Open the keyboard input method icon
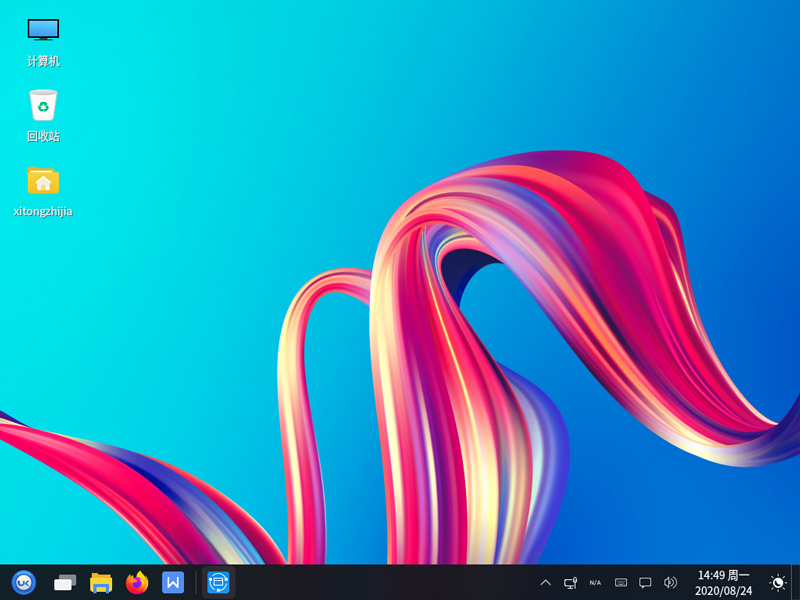800x600 pixels. tap(621, 582)
